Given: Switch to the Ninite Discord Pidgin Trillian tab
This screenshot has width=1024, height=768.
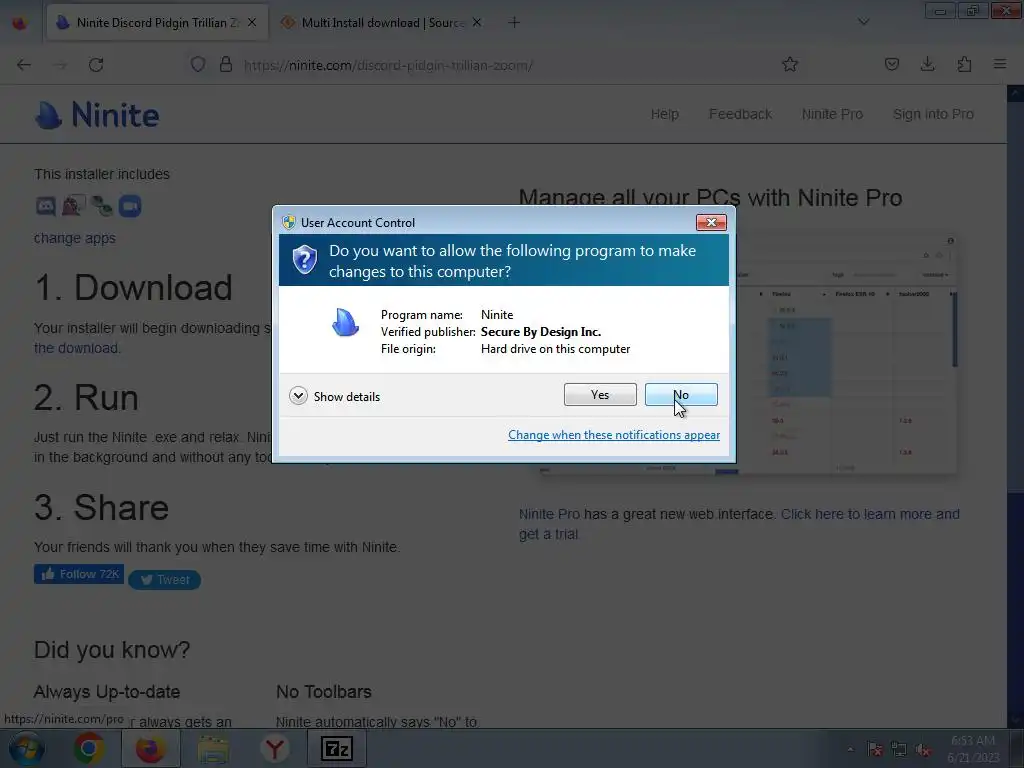Looking at the screenshot, I should (157, 23).
